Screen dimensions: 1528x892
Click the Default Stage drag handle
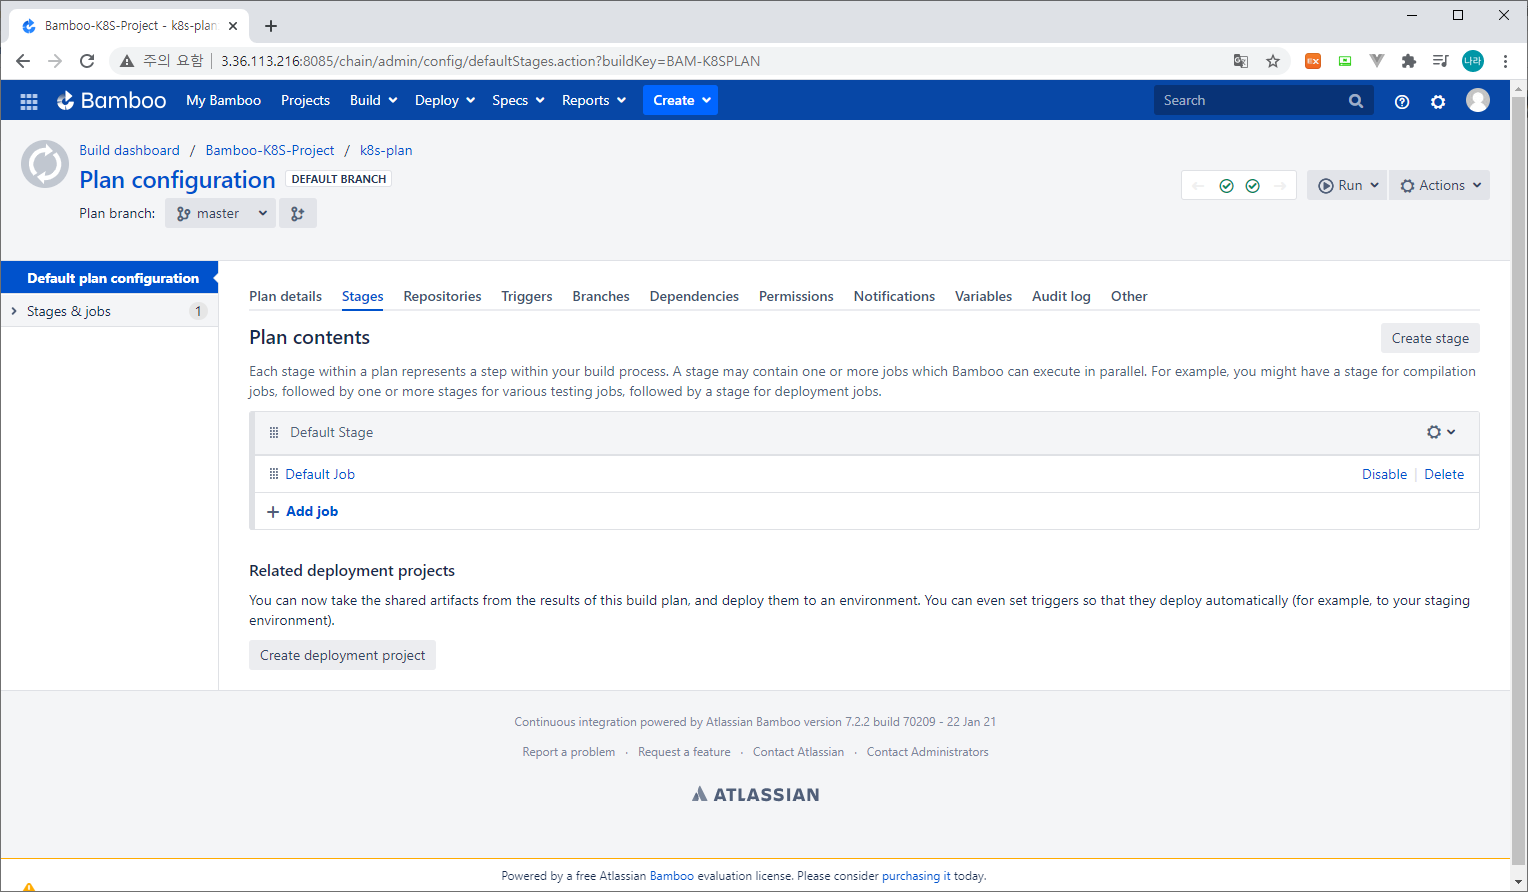[274, 433]
